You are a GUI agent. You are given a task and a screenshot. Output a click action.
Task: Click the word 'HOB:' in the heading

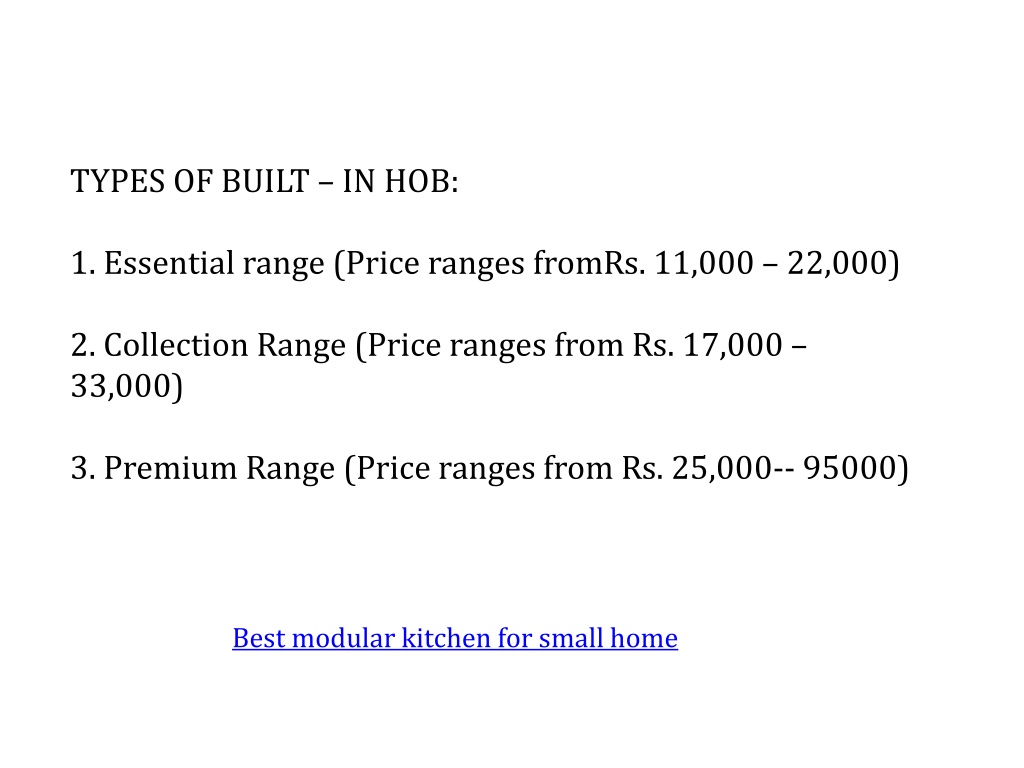421,181
